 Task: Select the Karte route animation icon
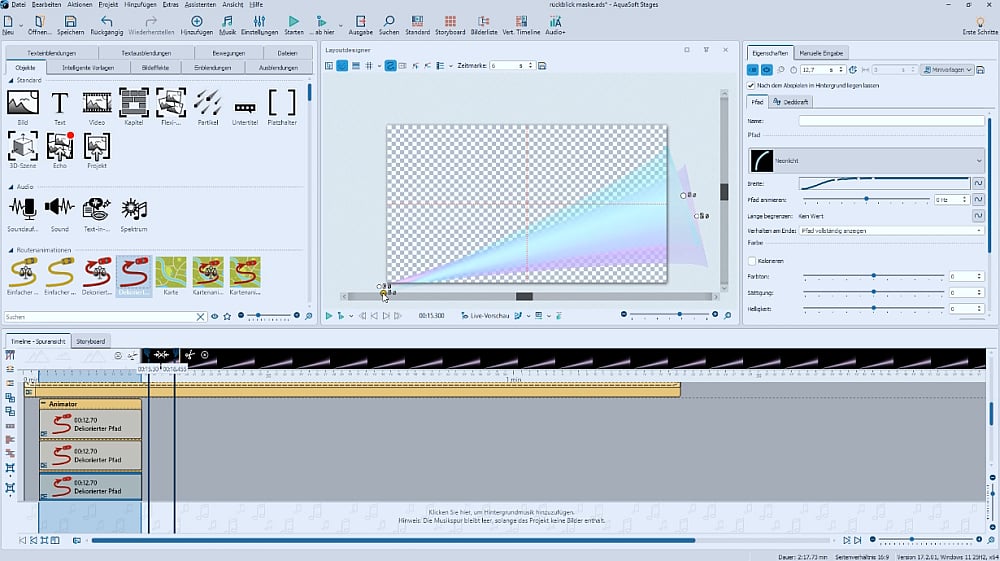(171, 272)
